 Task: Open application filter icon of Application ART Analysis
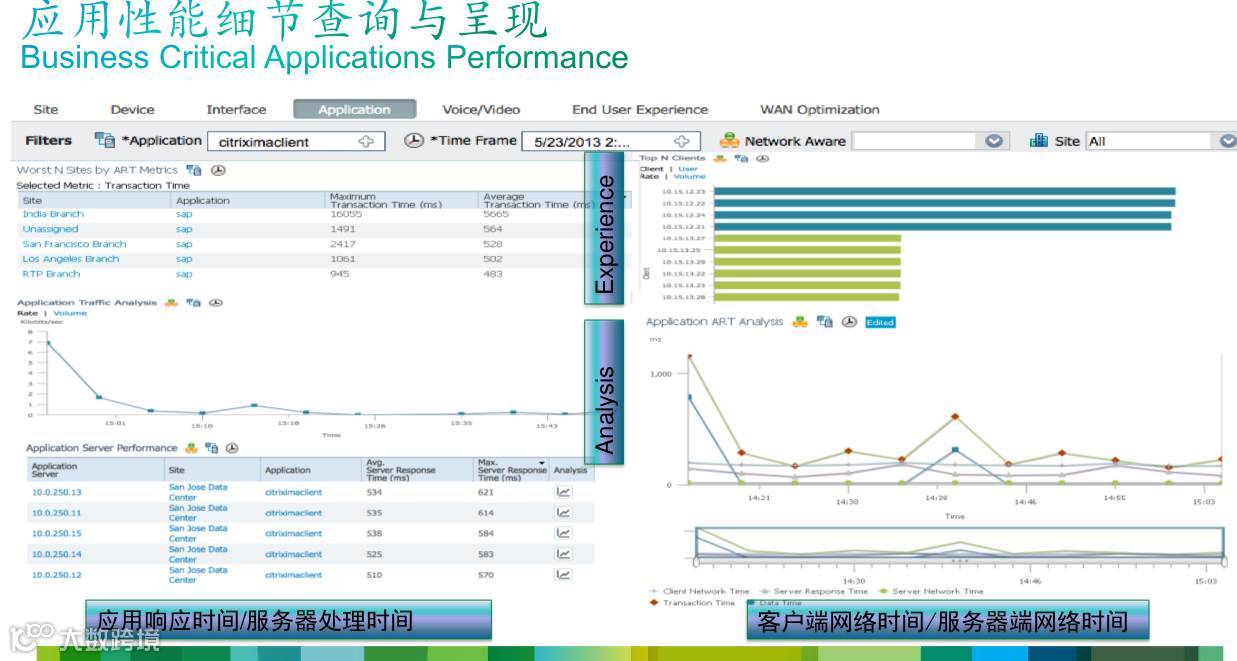pyautogui.click(x=825, y=322)
